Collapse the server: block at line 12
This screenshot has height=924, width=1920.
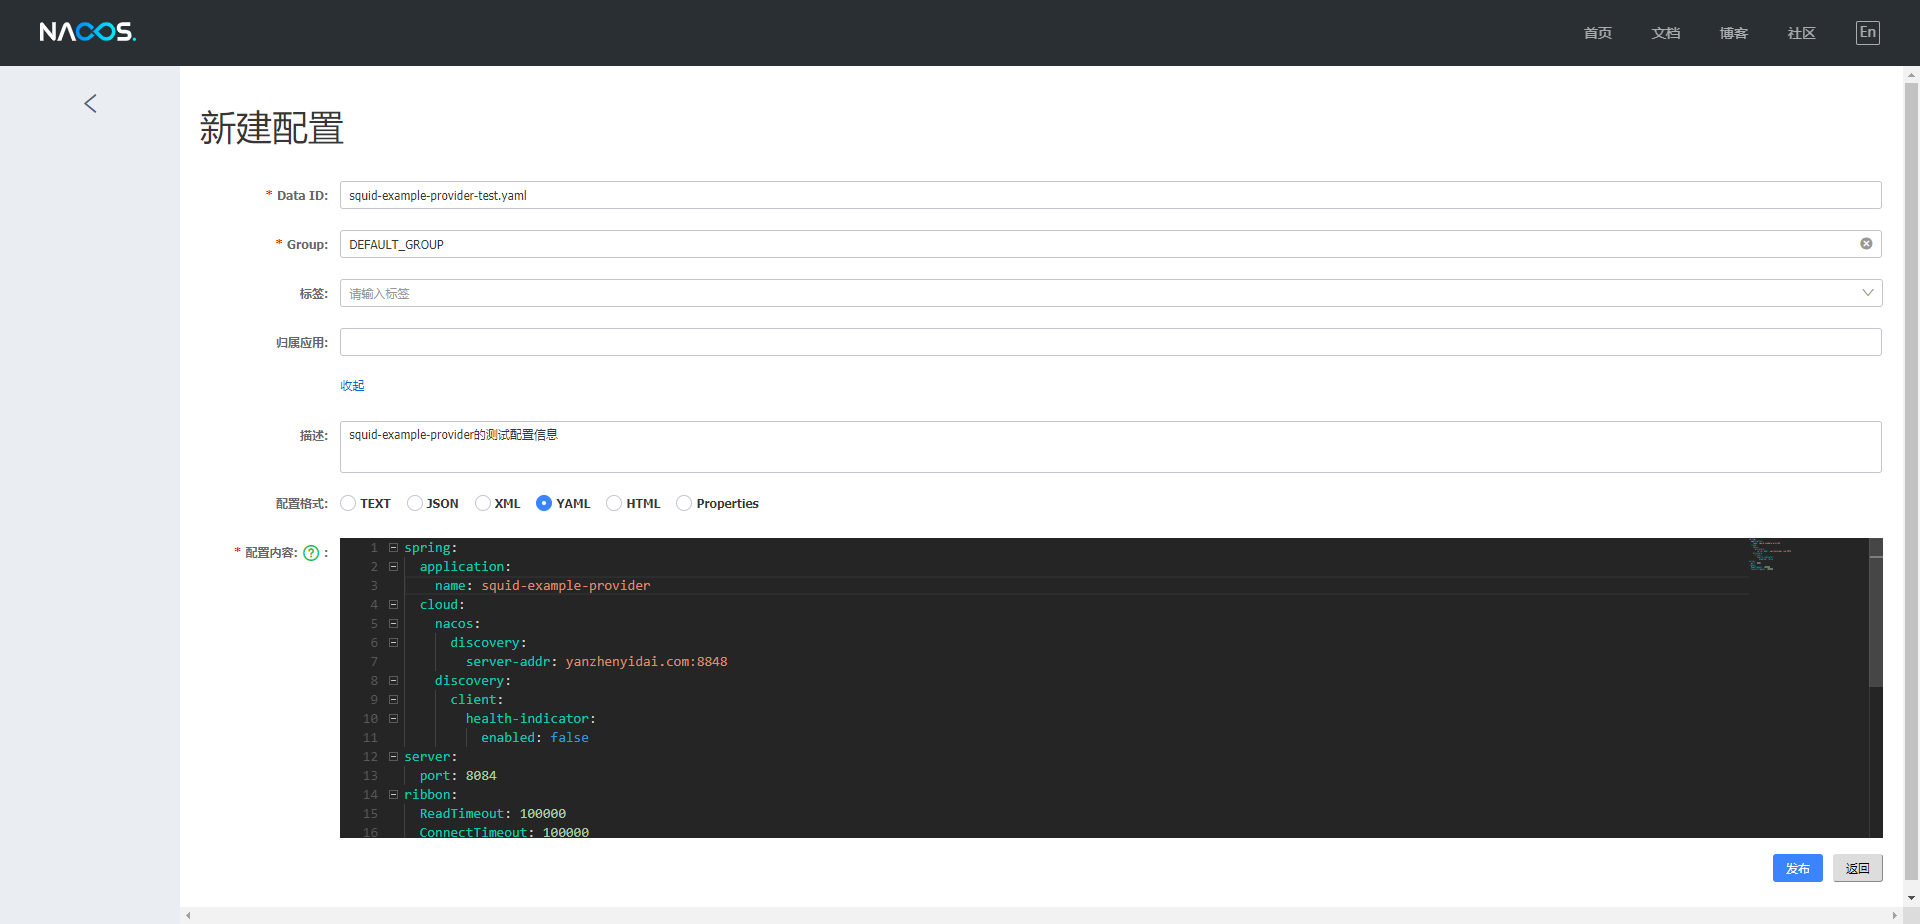(x=393, y=757)
